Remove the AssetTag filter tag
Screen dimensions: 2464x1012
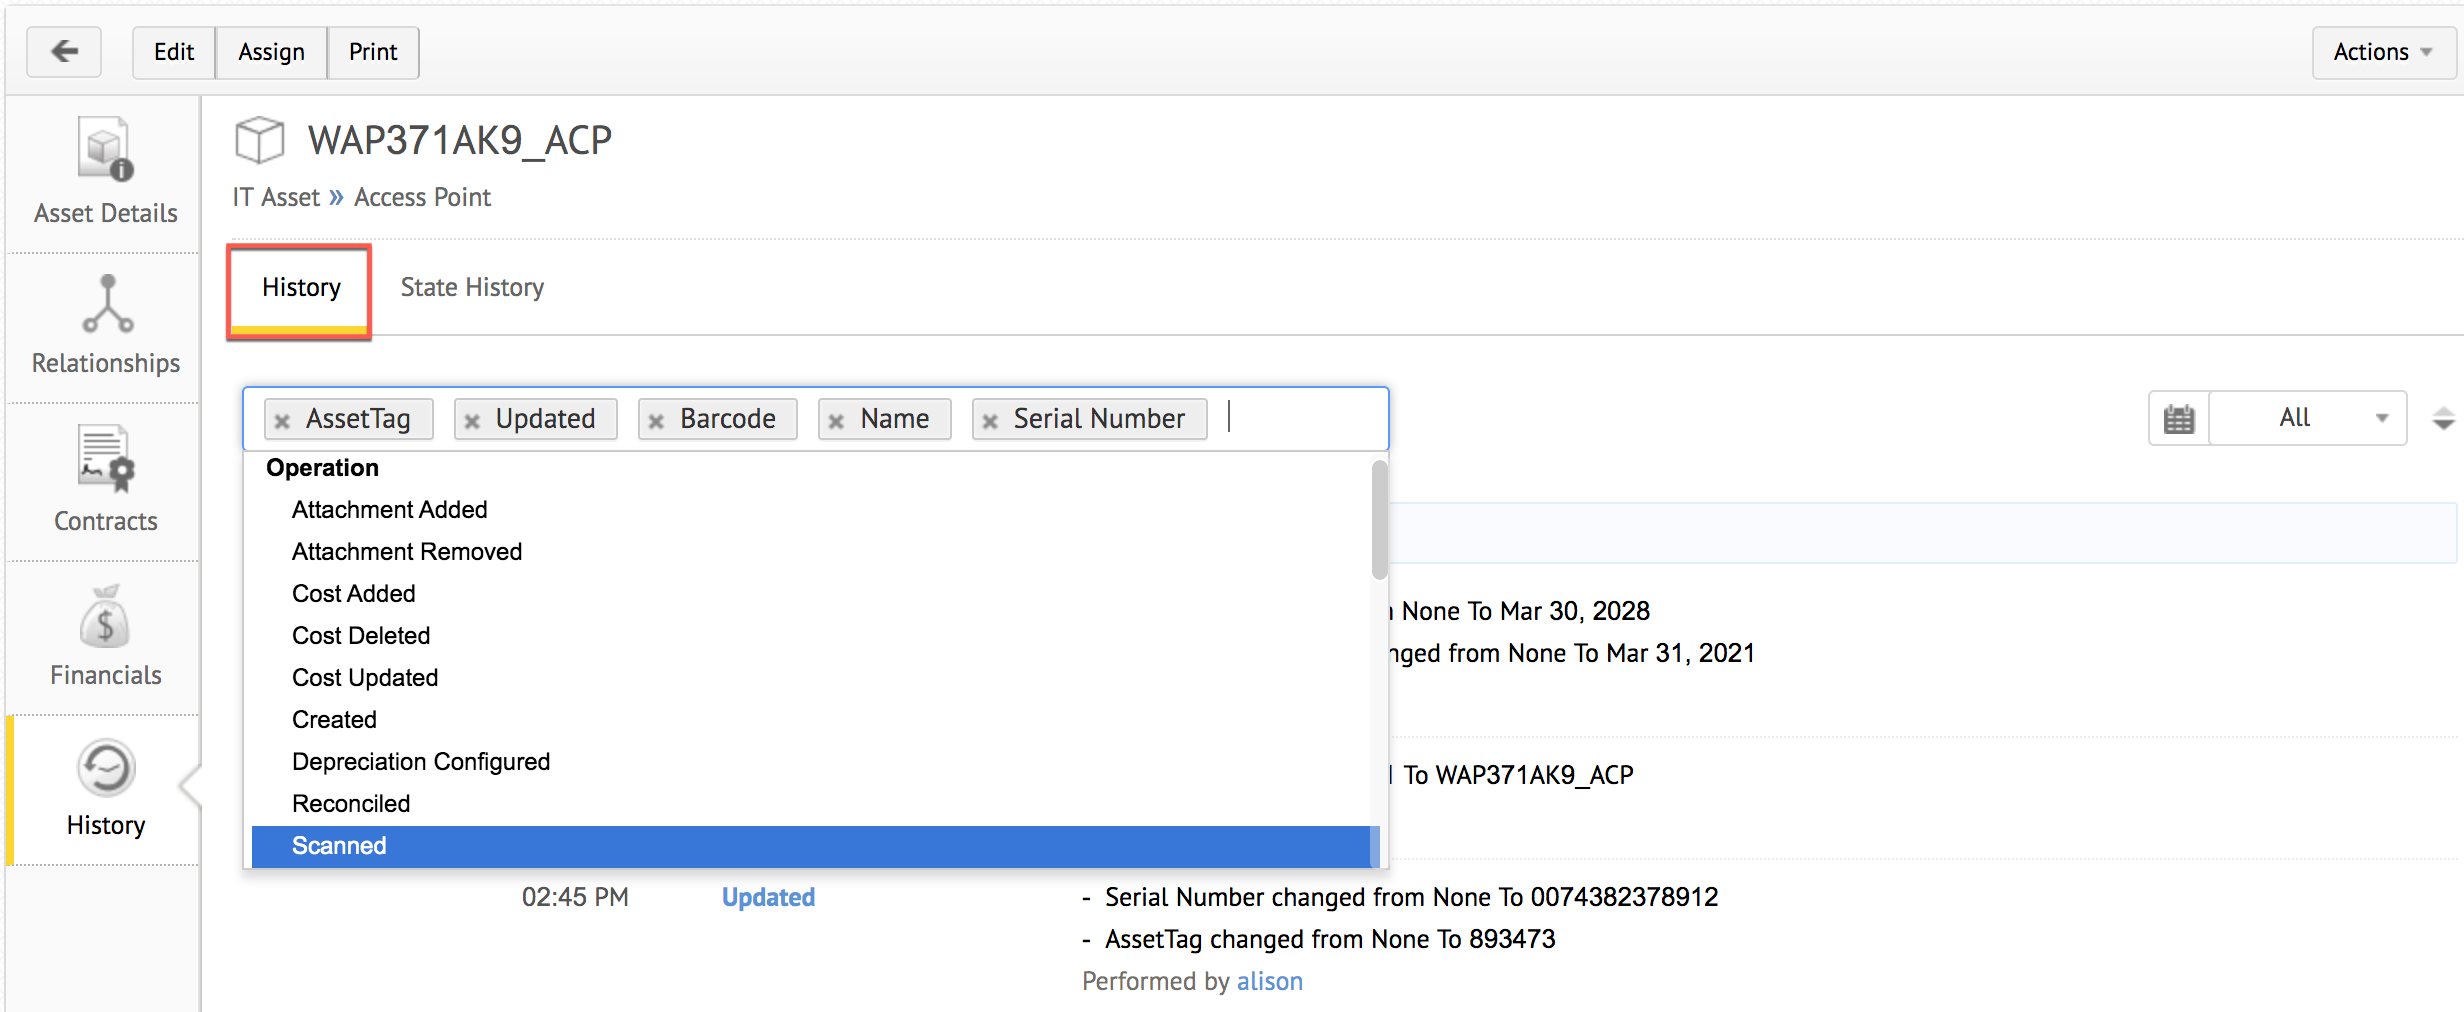point(283,421)
